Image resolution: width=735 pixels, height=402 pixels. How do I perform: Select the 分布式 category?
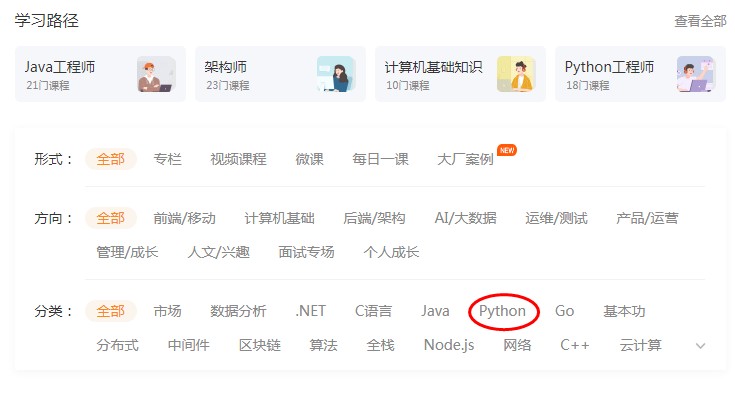click(x=117, y=345)
